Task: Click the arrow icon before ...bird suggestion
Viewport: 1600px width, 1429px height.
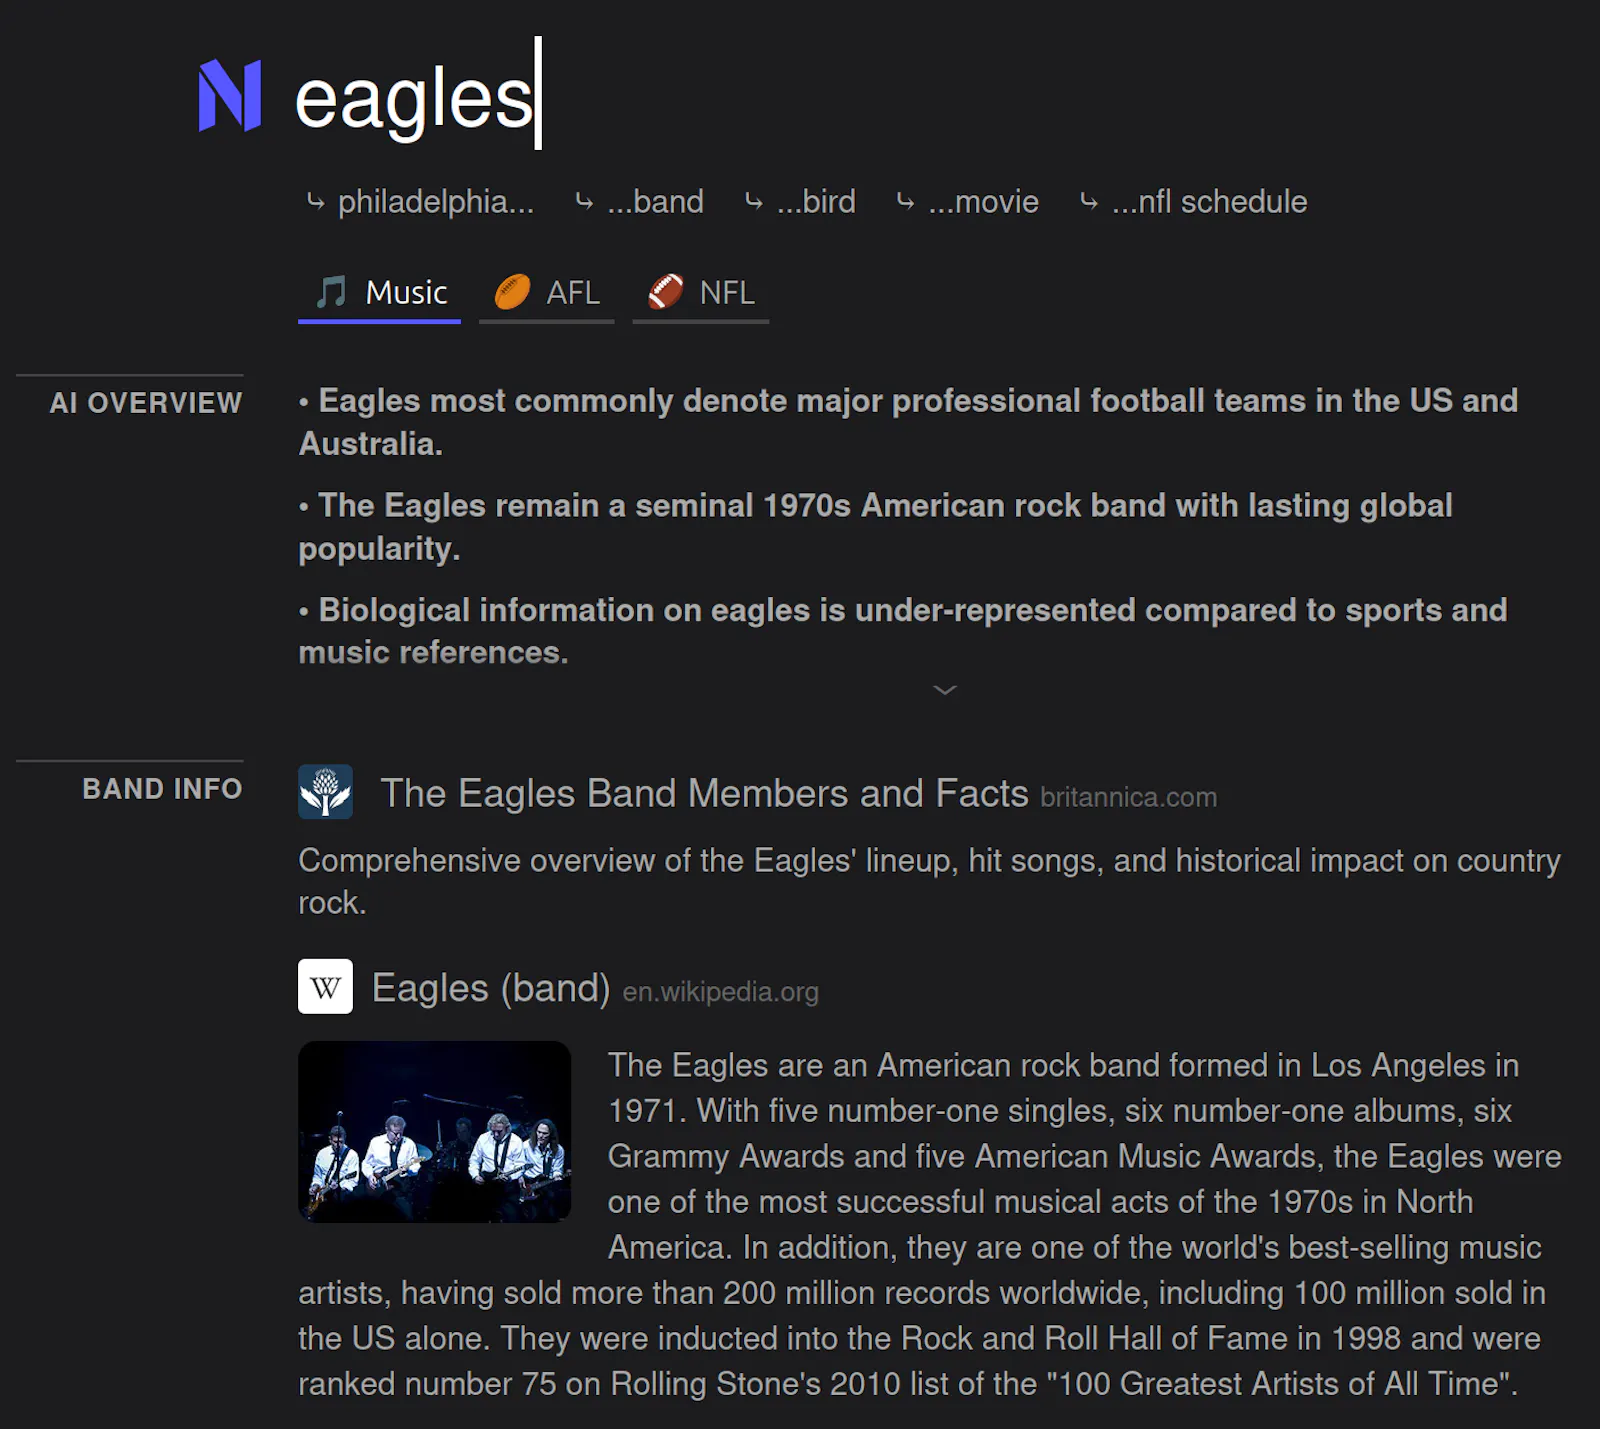Action: (754, 201)
